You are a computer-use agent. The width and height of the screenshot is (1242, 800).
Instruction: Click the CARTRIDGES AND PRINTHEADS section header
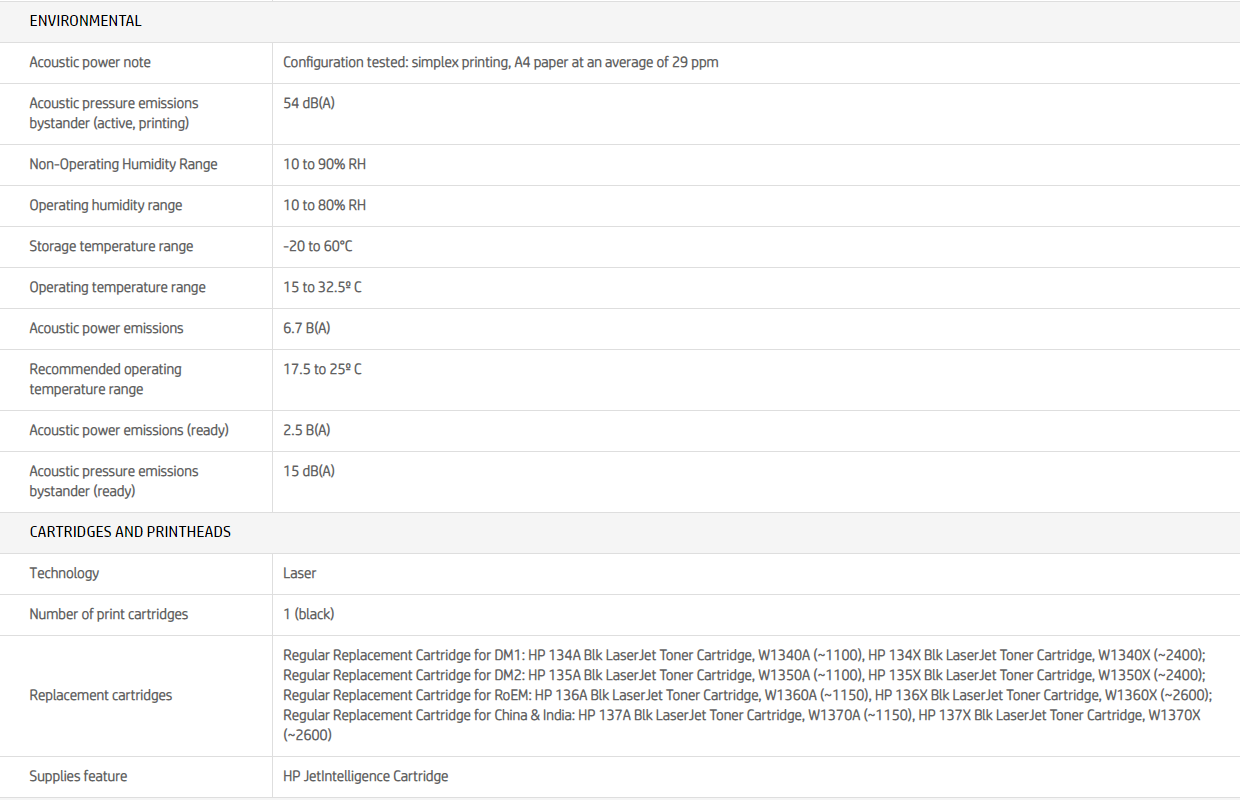tap(130, 532)
